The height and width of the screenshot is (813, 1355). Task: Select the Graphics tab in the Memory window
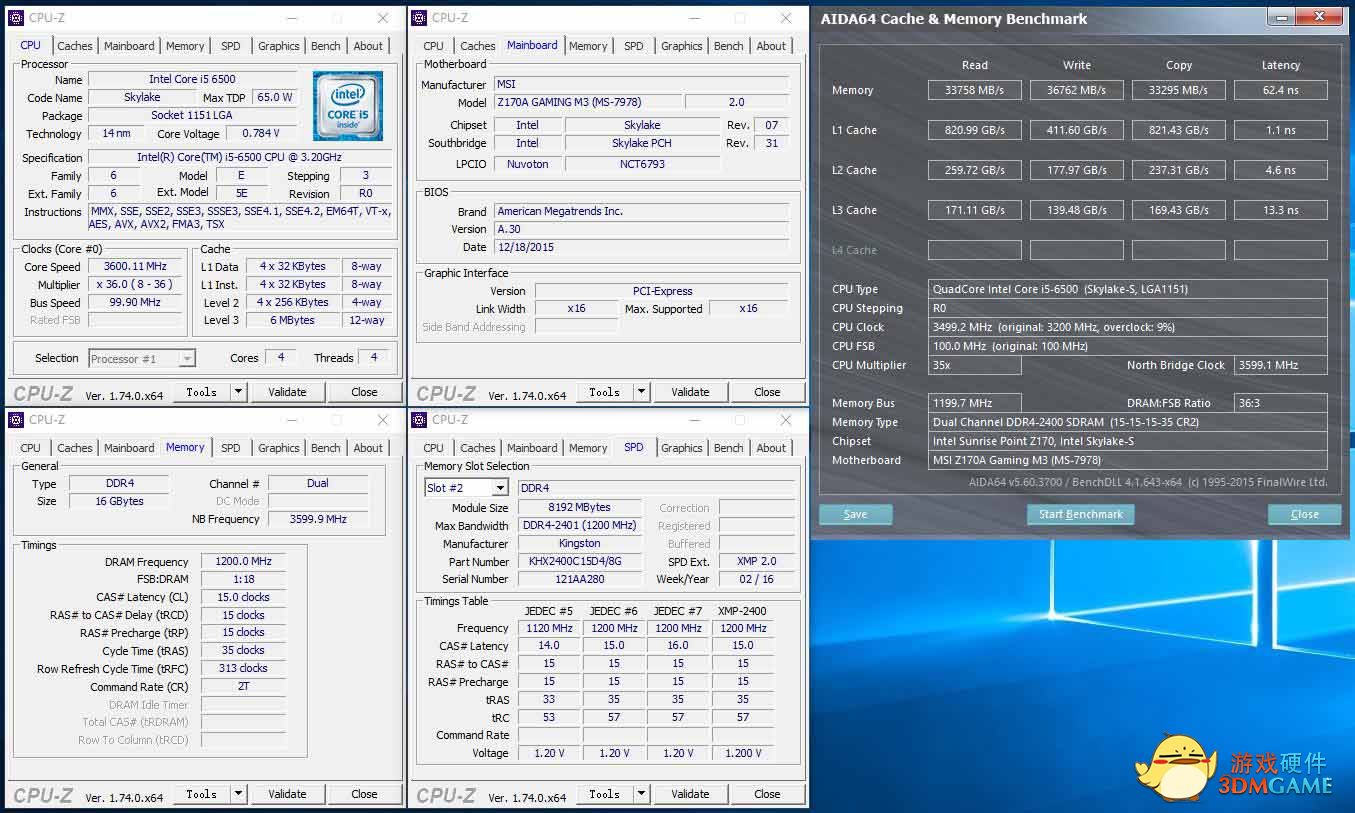pyautogui.click(x=278, y=448)
